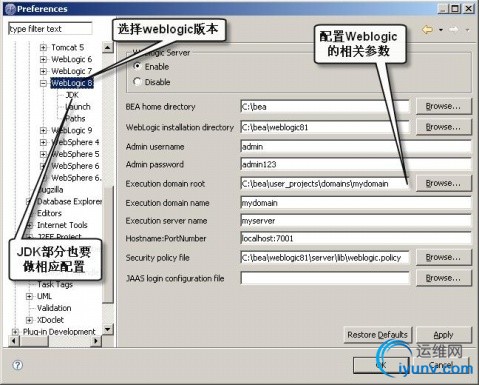
Task: Expand the WebLogic 7 tree node
Action: tap(43, 71)
